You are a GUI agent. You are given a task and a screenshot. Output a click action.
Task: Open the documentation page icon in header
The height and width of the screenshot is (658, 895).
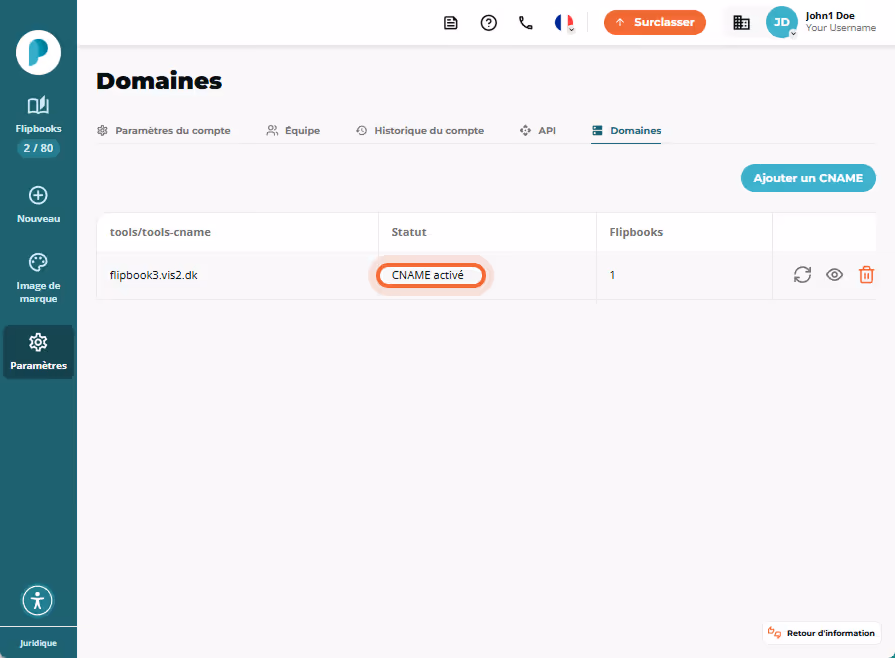pos(450,23)
